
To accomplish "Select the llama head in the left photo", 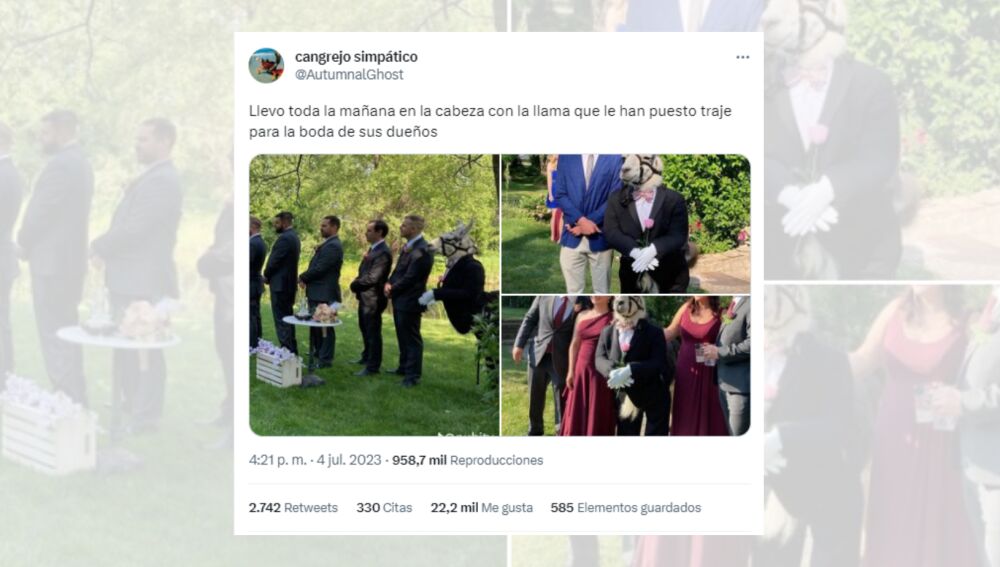I will tap(455, 242).
